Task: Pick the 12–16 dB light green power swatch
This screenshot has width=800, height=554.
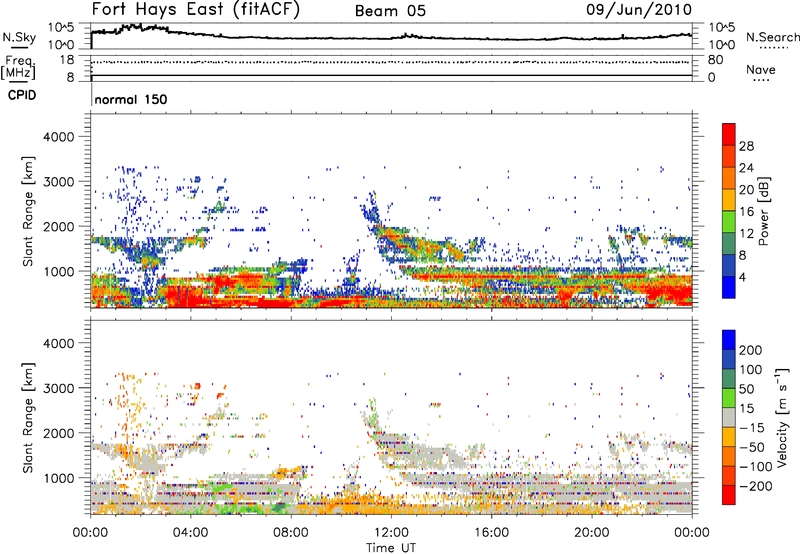Action: tap(729, 222)
